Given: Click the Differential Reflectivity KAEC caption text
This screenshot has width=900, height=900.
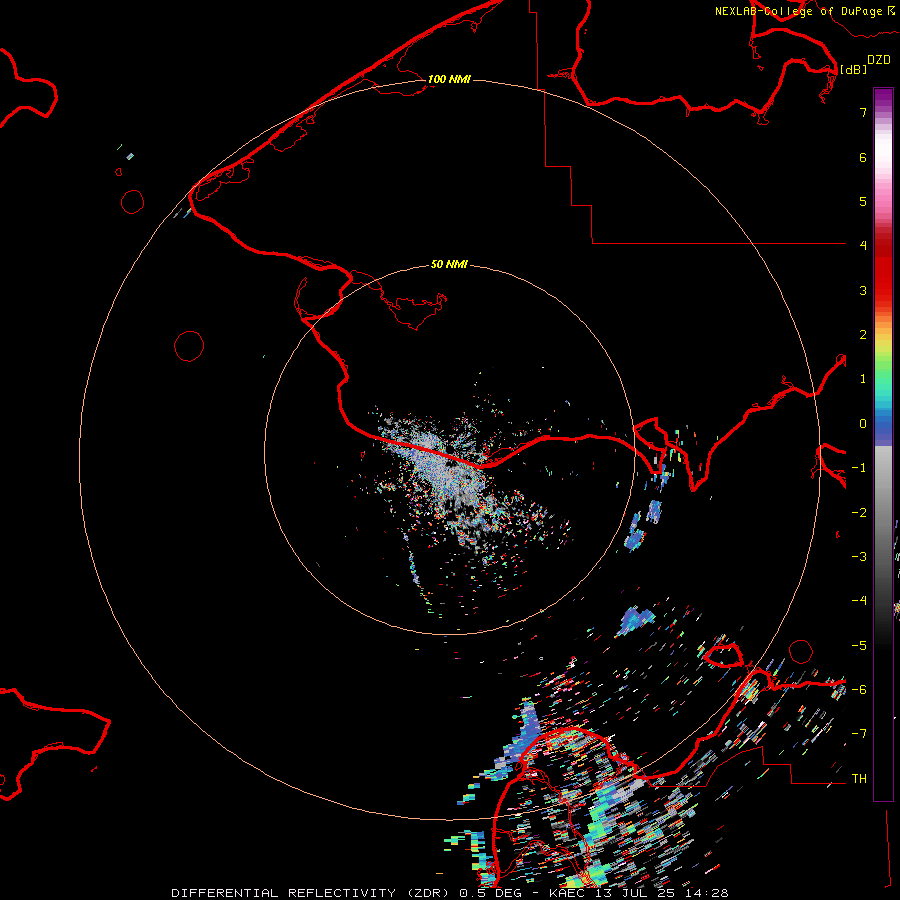Looking at the screenshot, I should pyautogui.click(x=450, y=893).
